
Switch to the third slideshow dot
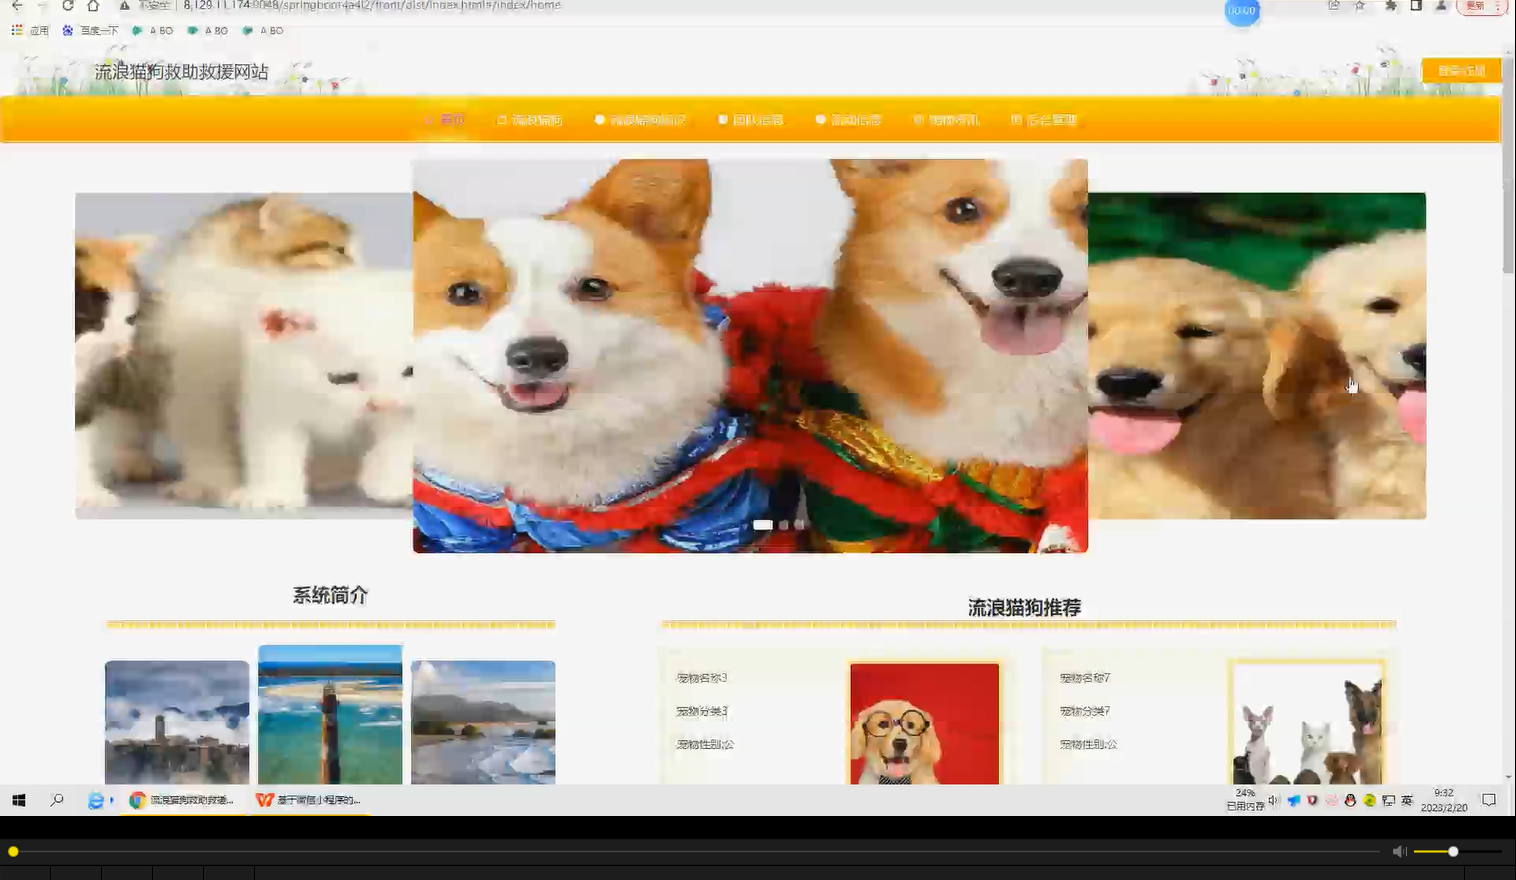pos(797,524)
